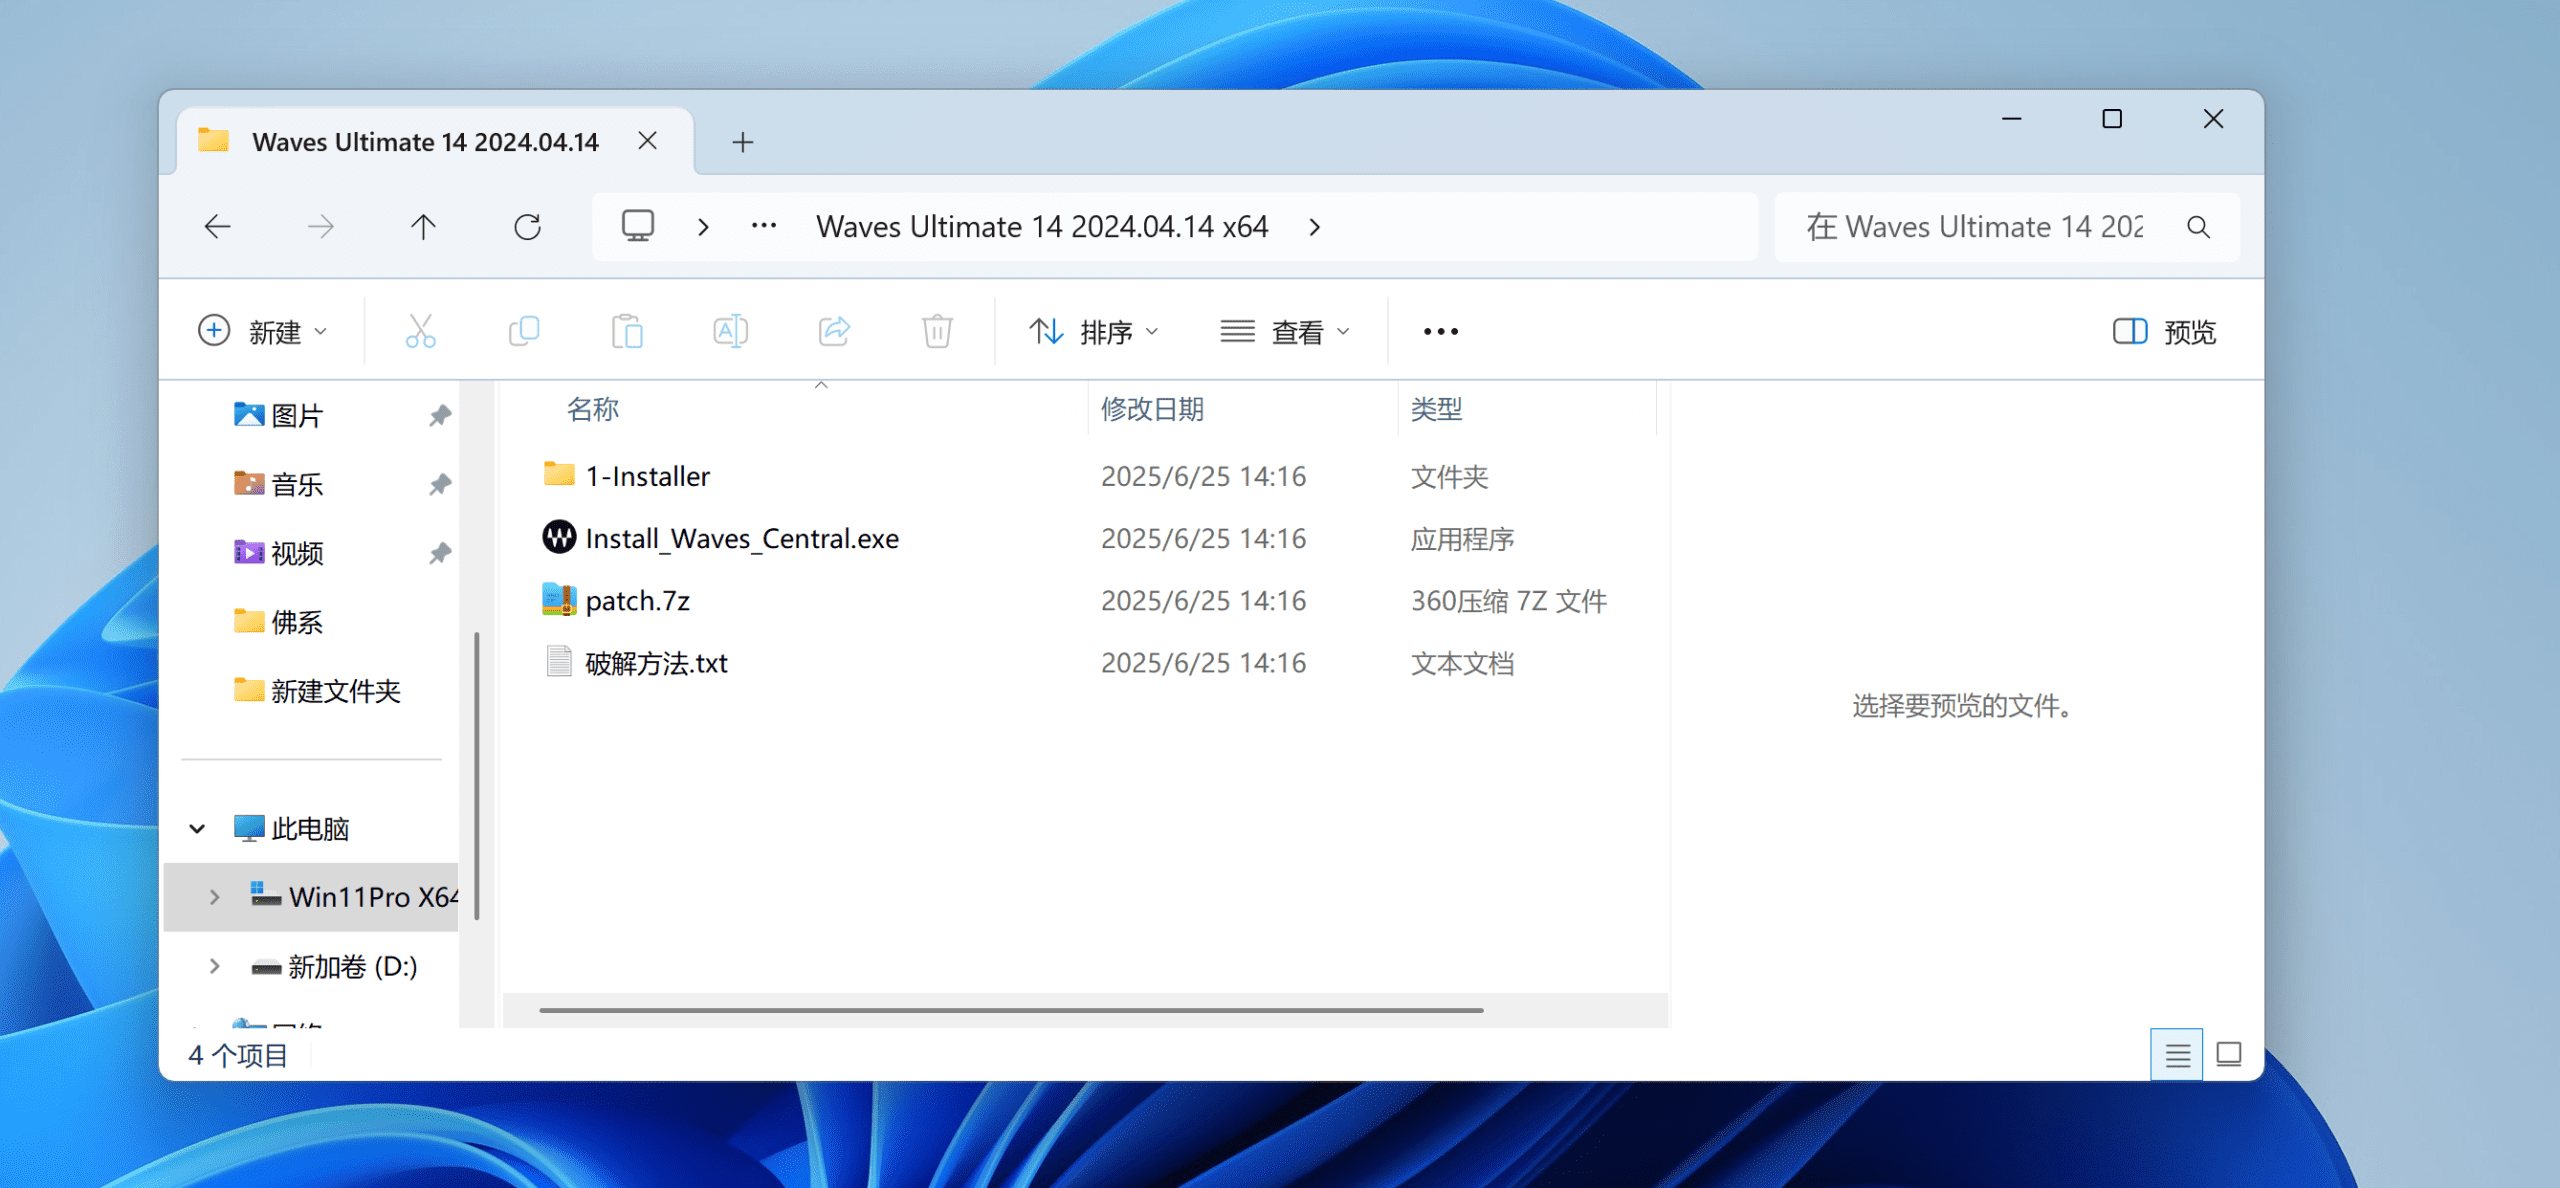
Task: Click the Rename icon in toolbar
Action: 730,331
